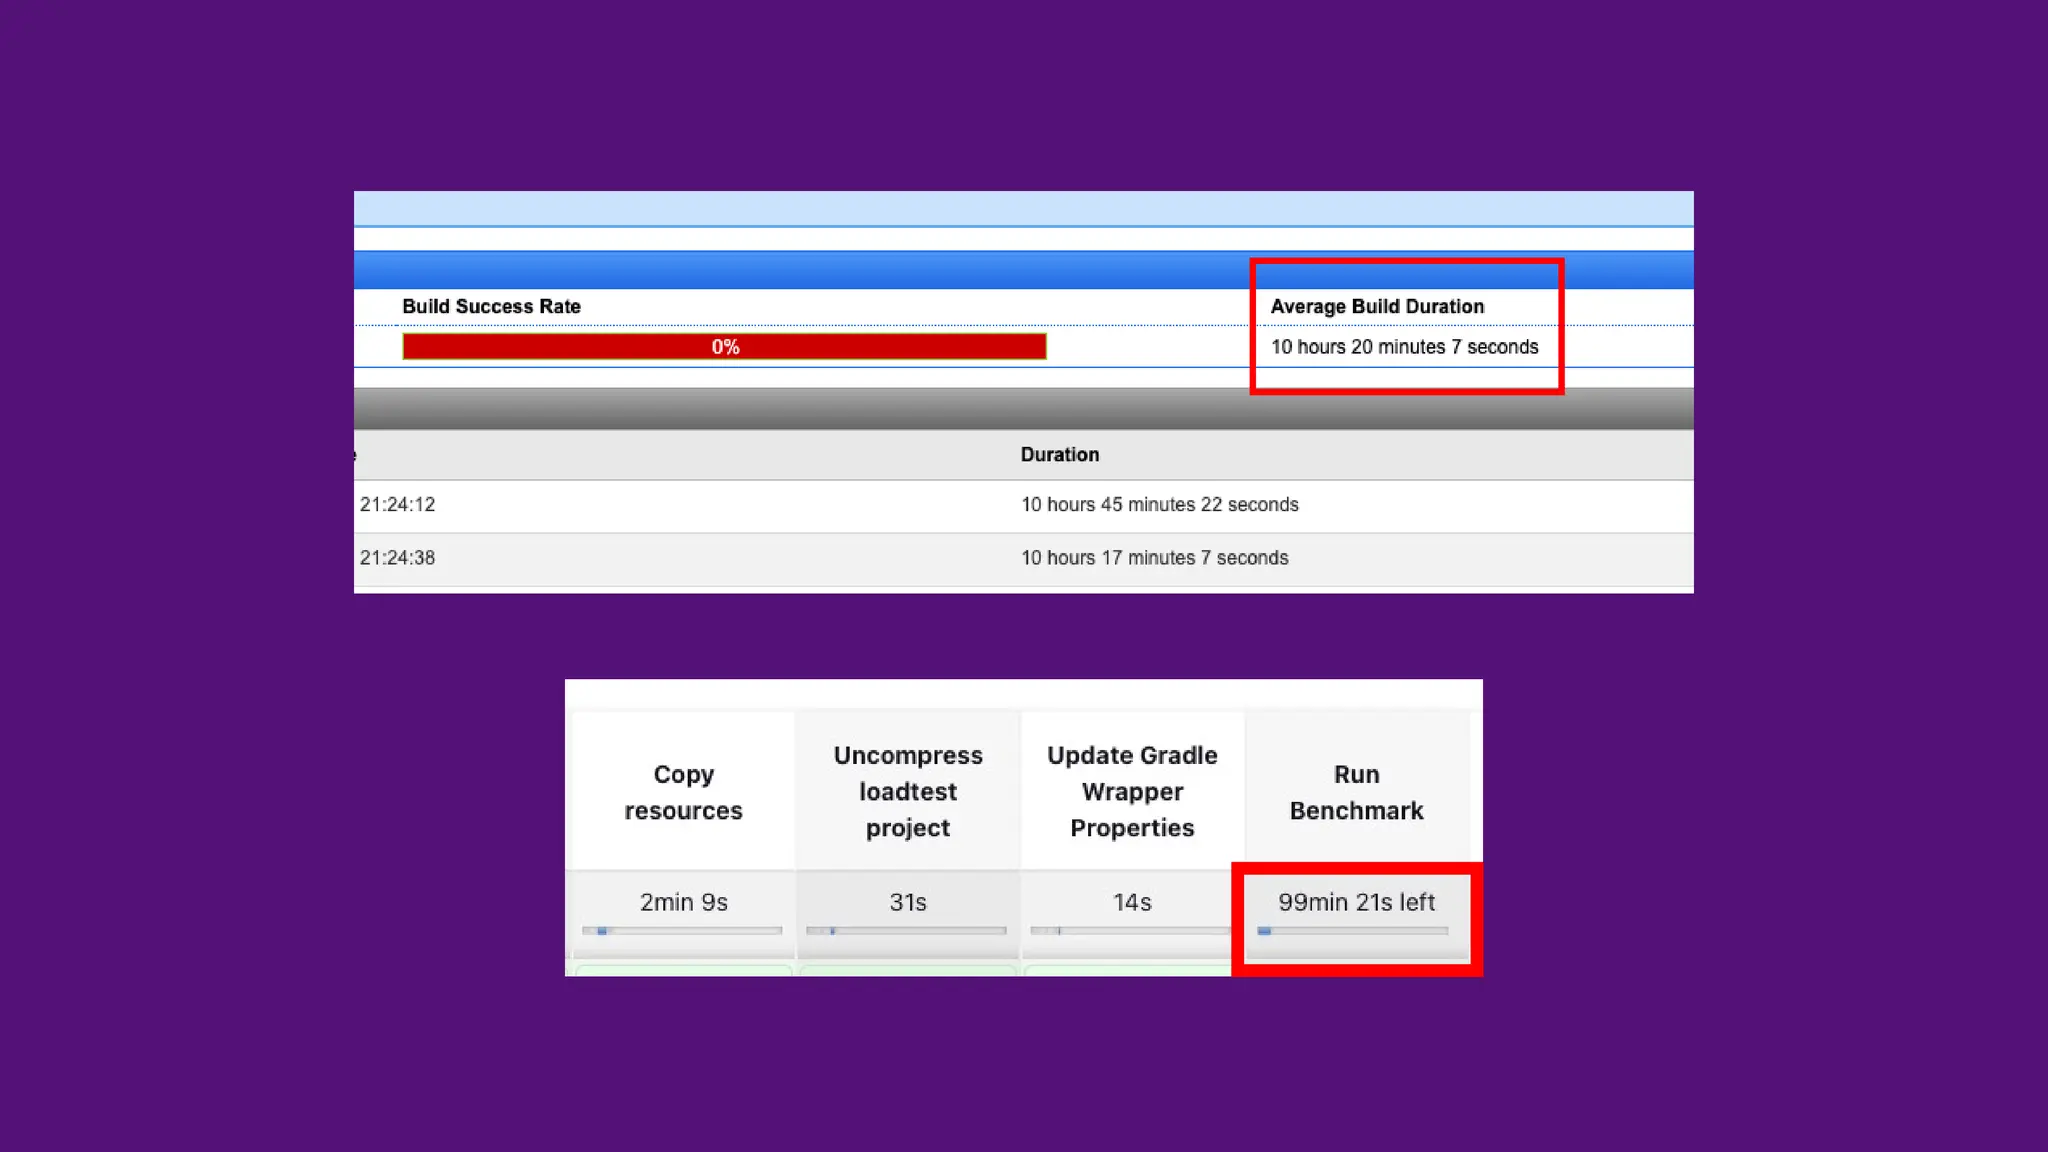The image size is (2048, 1152).
Task: Click progress bar under 2min 9s
Action: tap(682, 931)
